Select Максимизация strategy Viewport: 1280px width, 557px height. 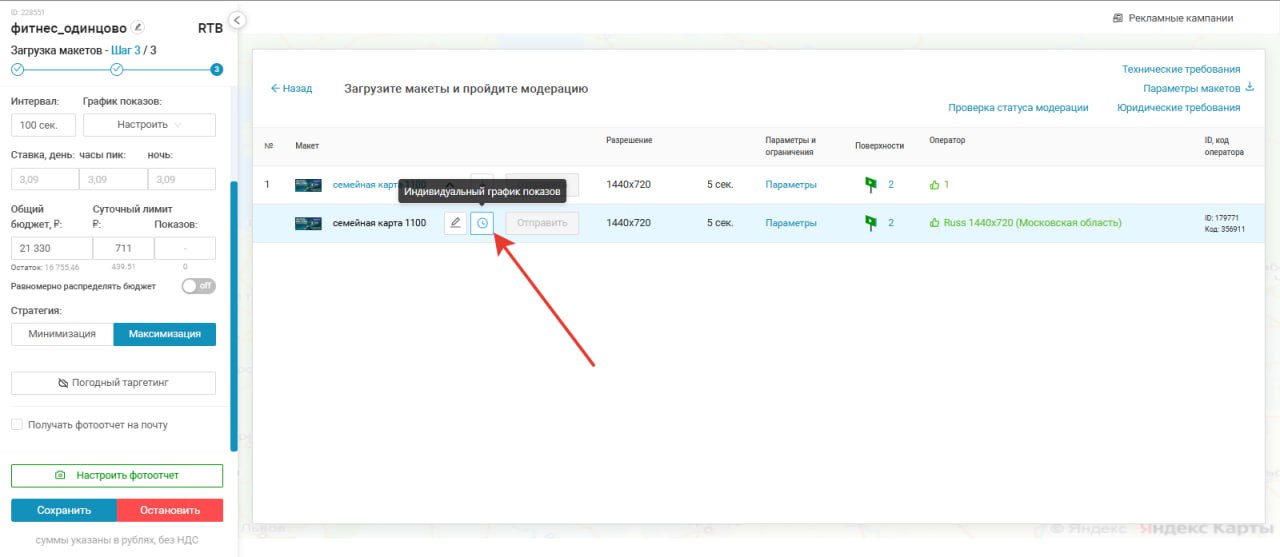coord(165,334)
